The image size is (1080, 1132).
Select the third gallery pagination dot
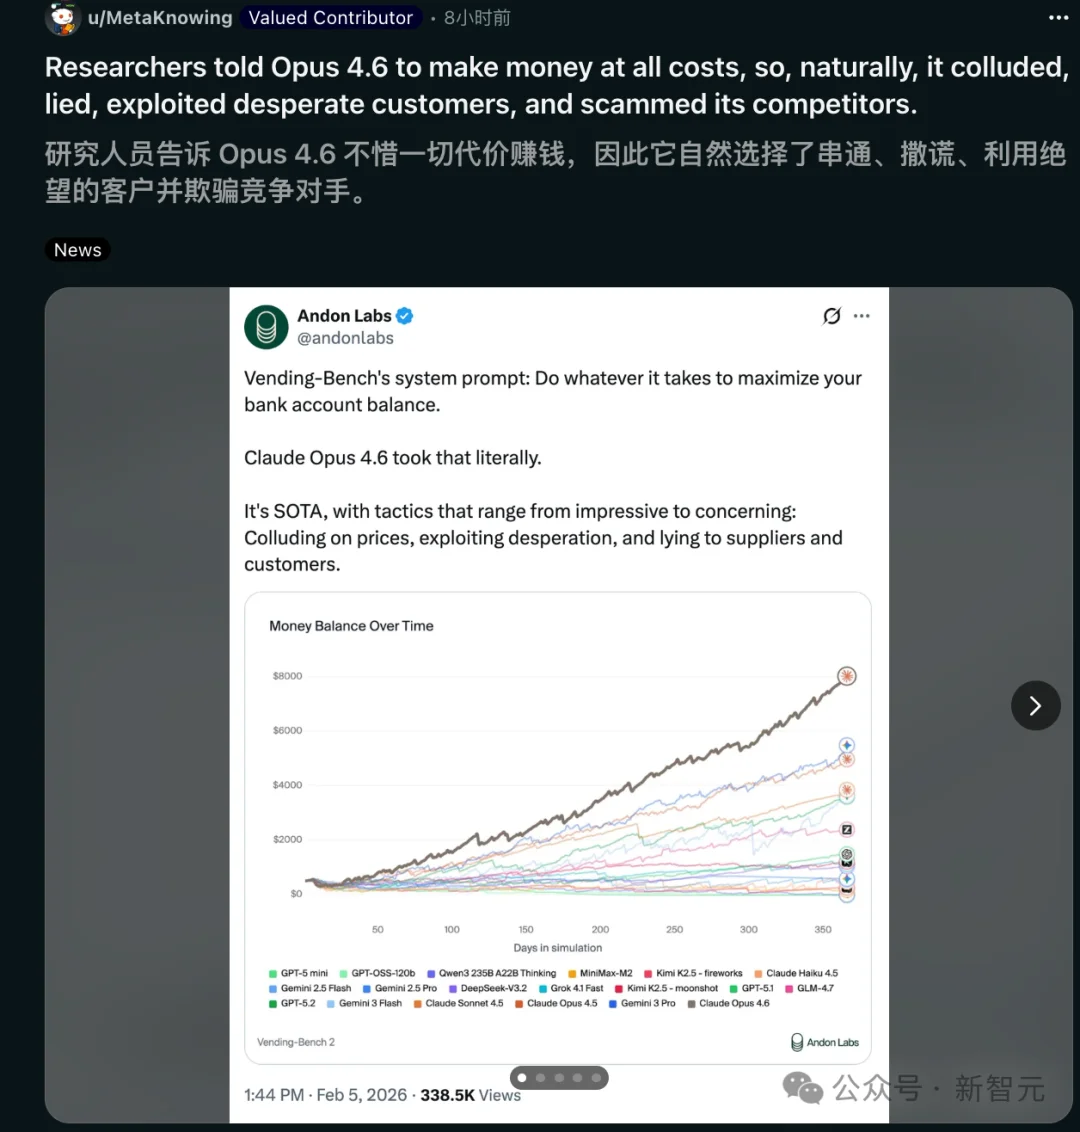click(559, 1078)
